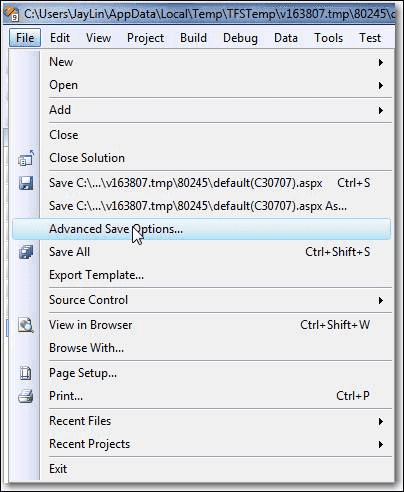Click the Save All stacked disks icon

click(x=26, y=252)
